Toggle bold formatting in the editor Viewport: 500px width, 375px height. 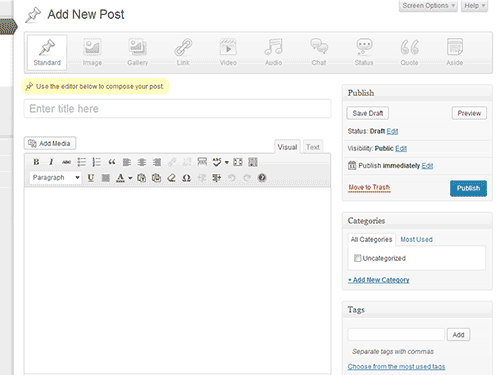click(36, 162)
